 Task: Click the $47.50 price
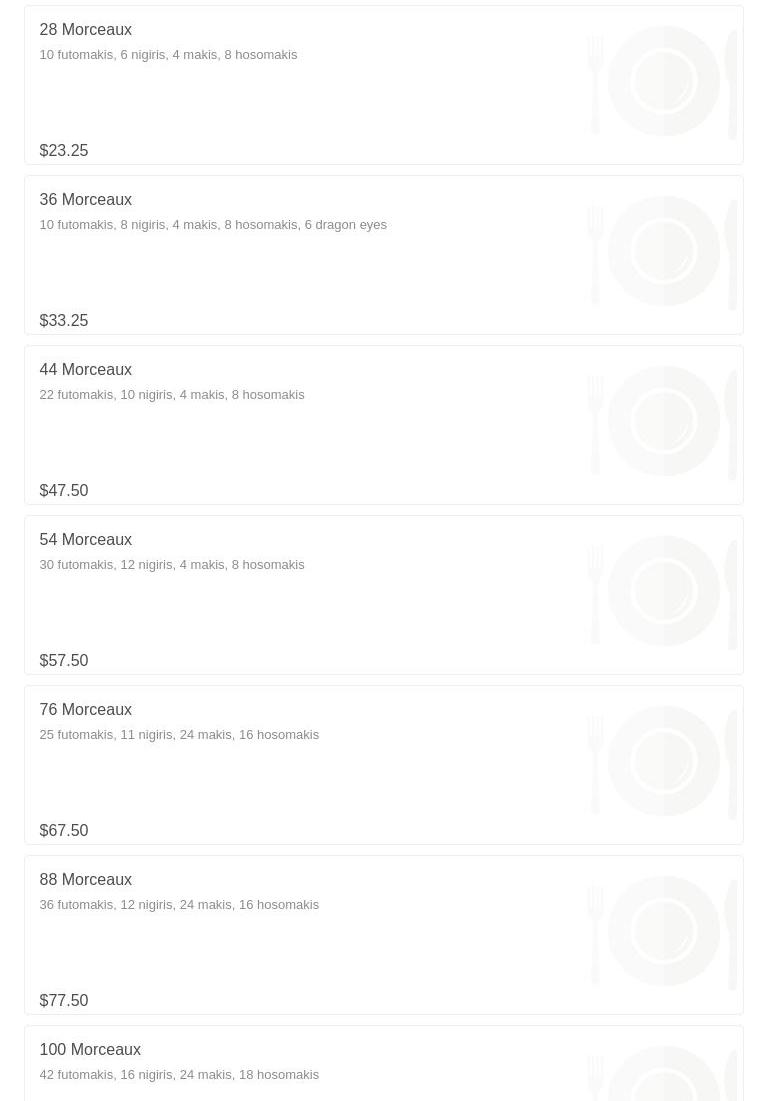tap(64, 491)
